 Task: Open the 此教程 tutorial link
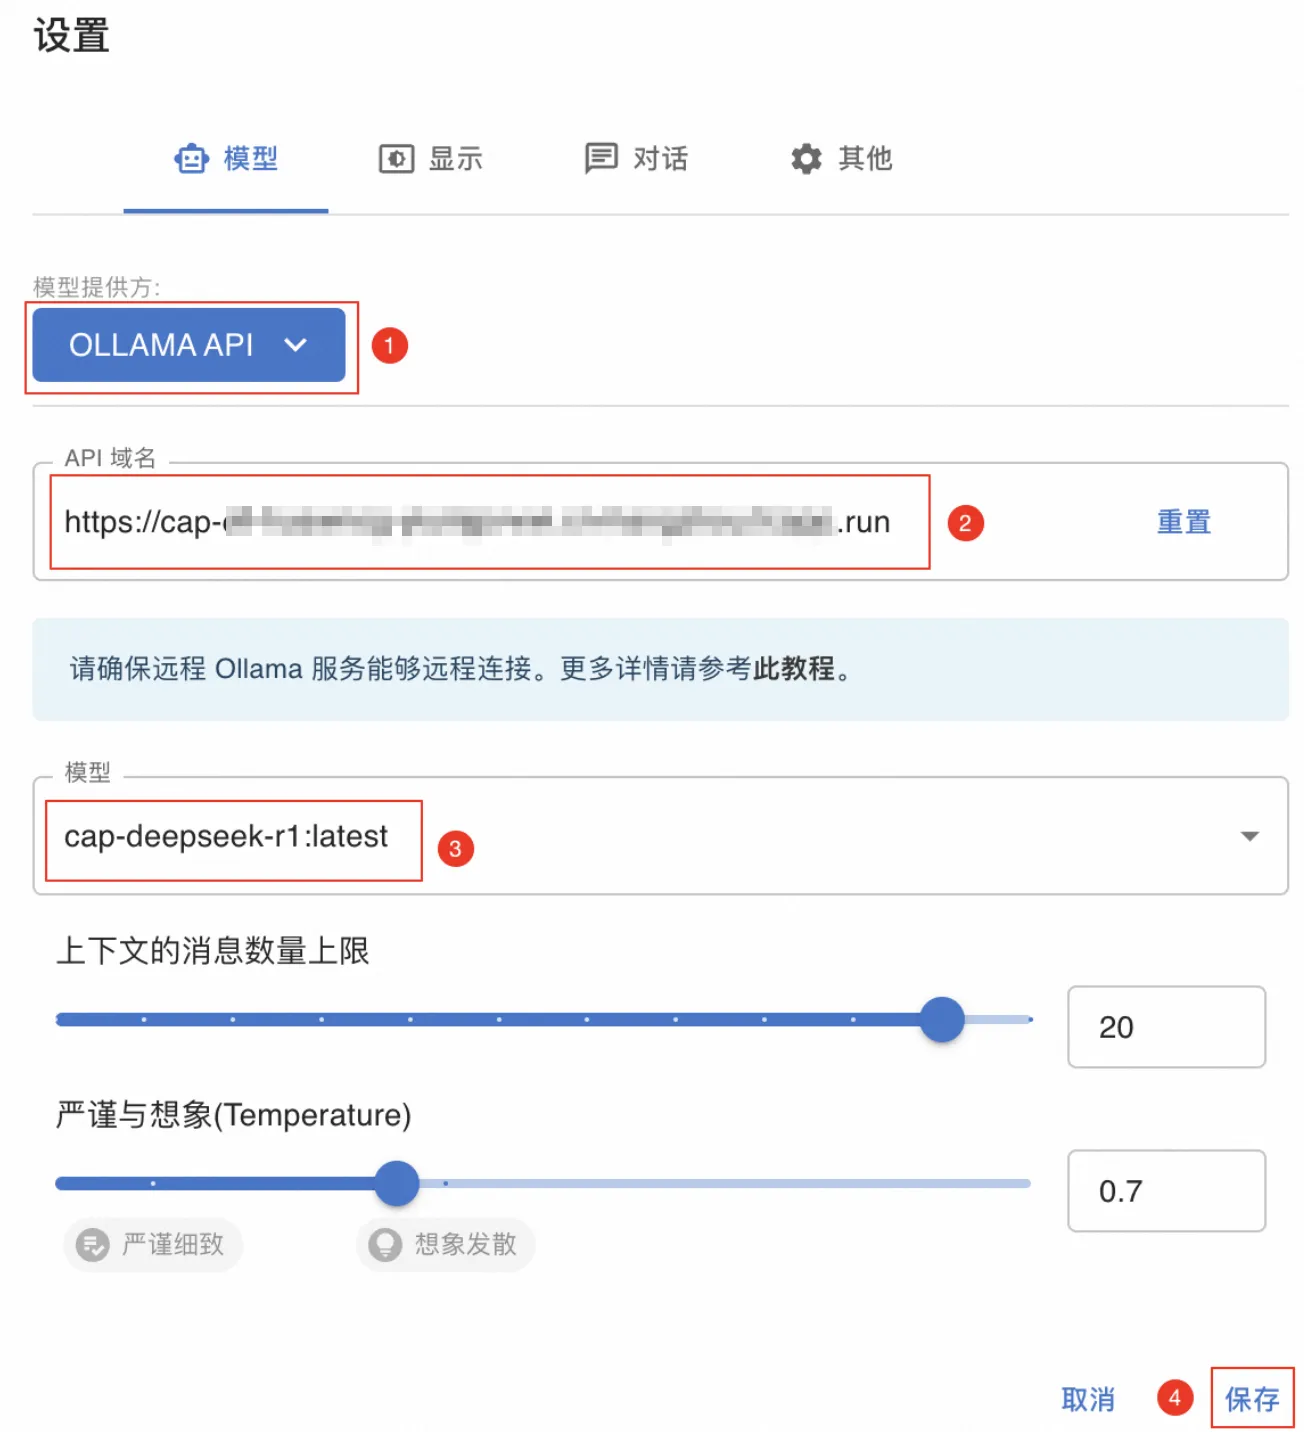(793, 669)
